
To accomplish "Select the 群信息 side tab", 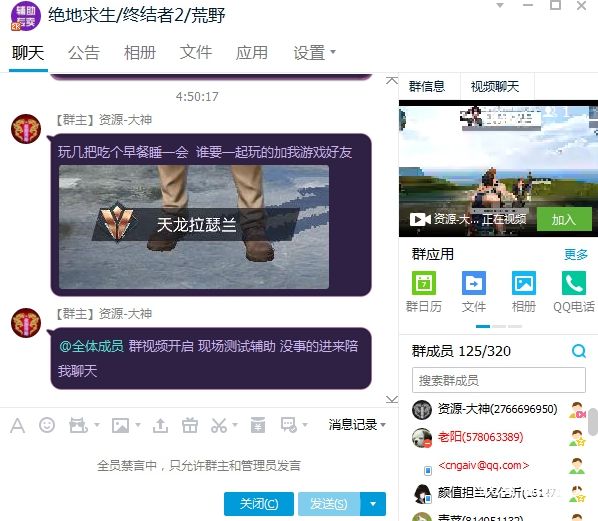I will [x=427, y=86].
